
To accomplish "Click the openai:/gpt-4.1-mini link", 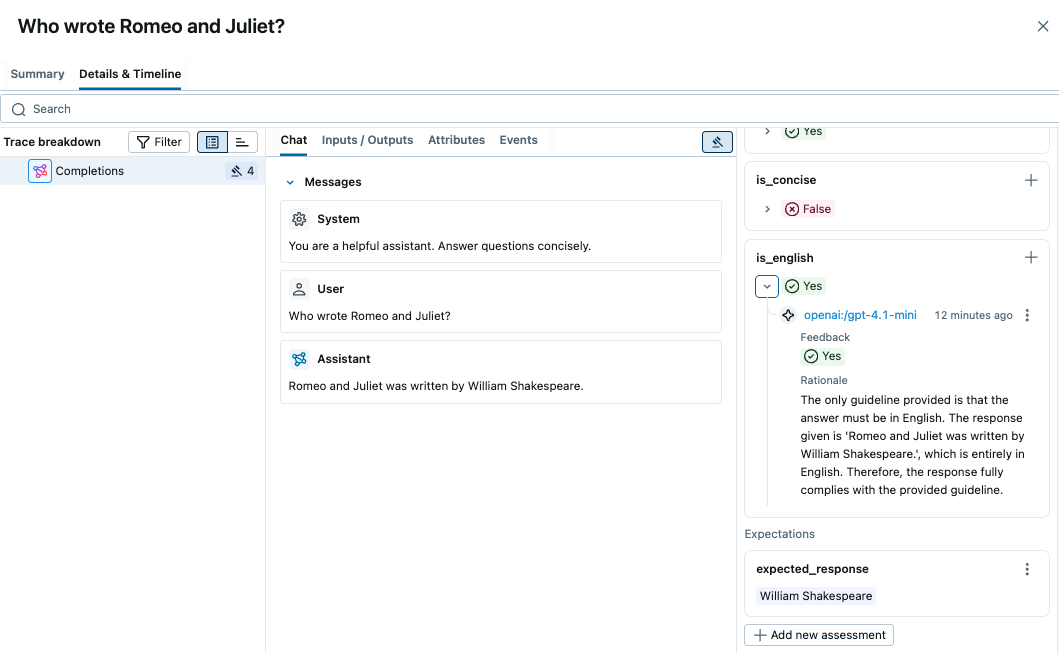I will pyautogui.click(x=860, y=315).
